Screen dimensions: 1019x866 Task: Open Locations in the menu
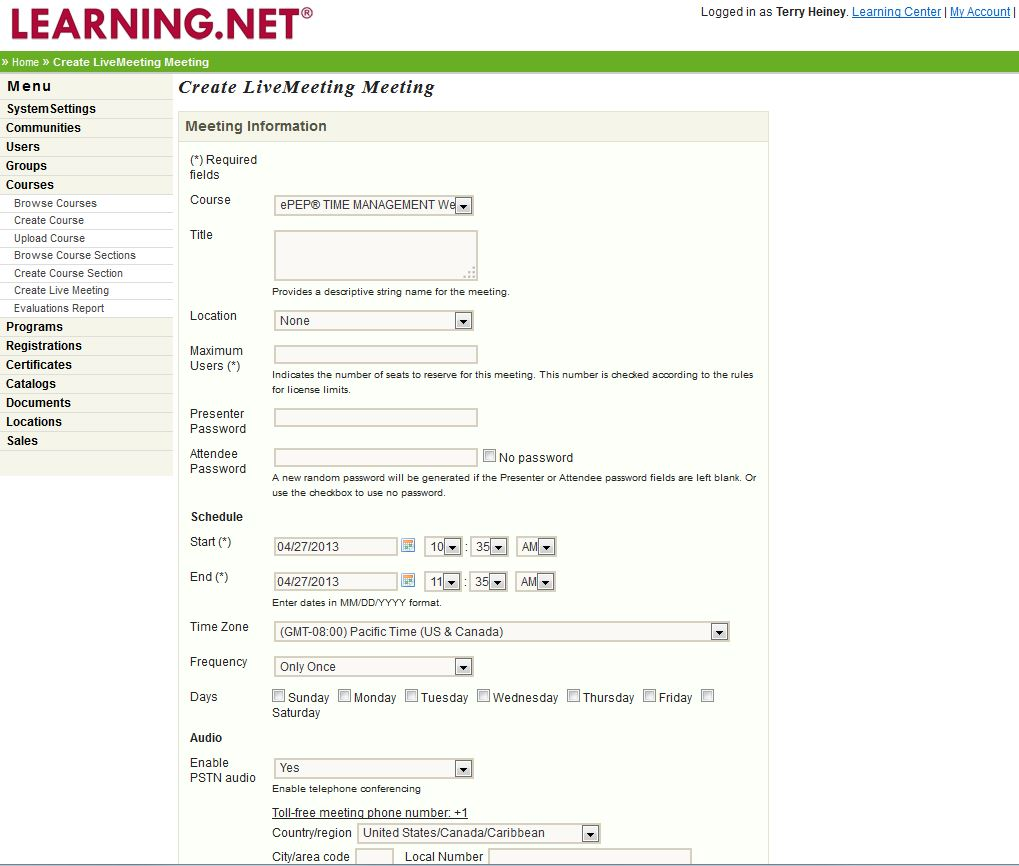[x=34, y=421]
